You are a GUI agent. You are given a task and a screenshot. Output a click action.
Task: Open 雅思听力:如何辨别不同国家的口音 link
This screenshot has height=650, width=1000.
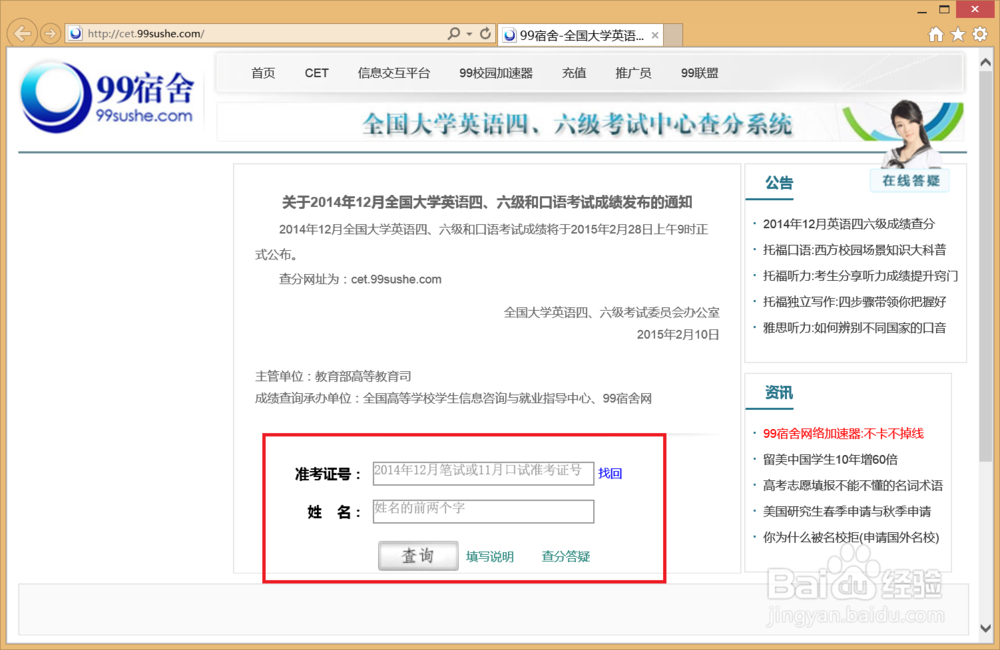click(x=854, y=328)
